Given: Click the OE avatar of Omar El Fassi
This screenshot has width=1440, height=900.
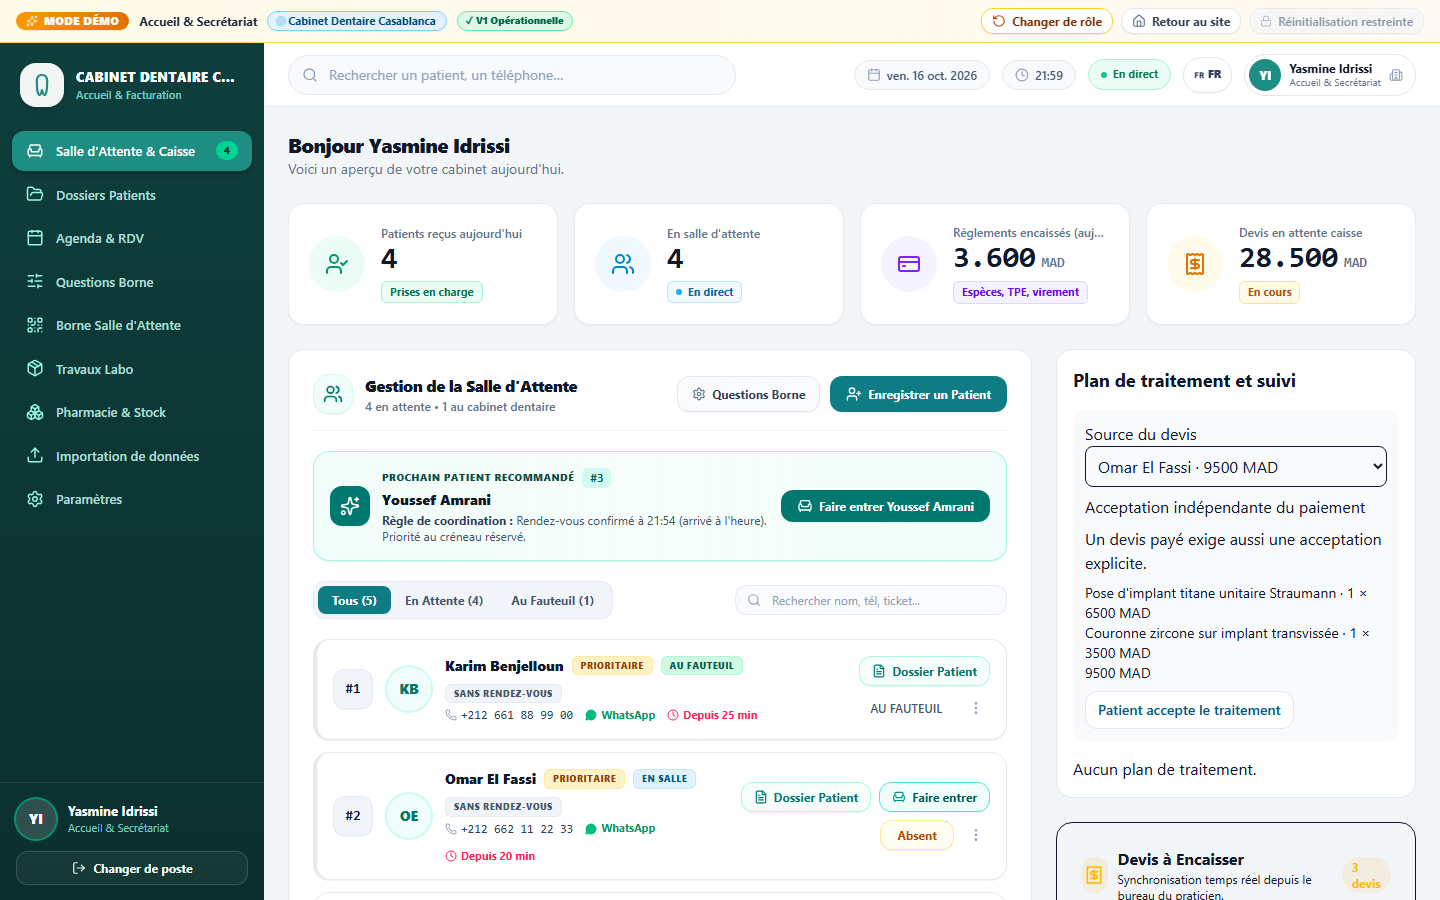Looking at the screenshot, I should 409,816.
